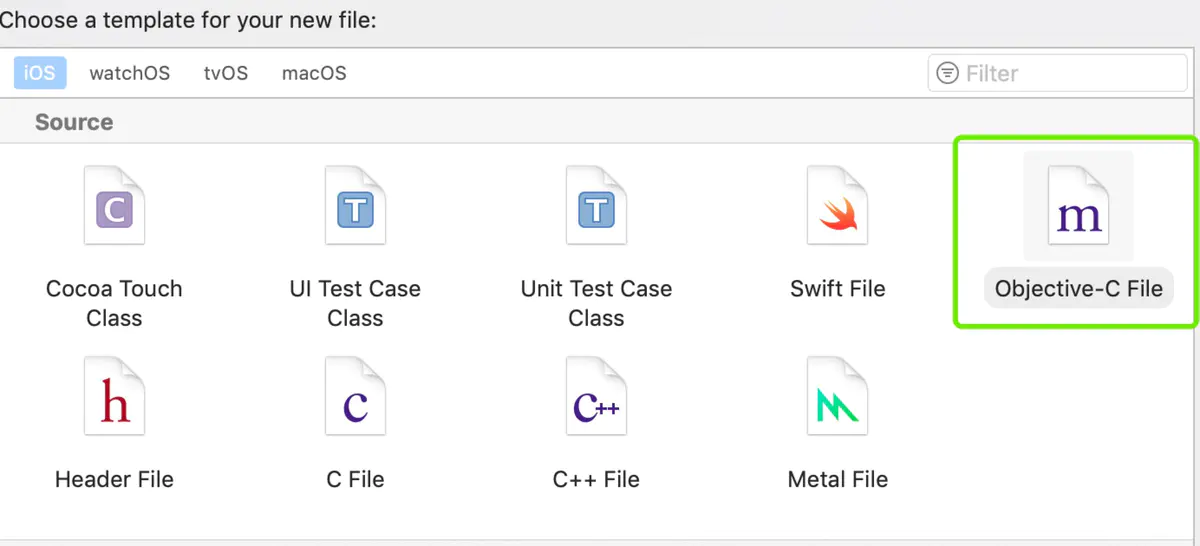
Task: Click the Metal File label
Action: click(x=838, y=479)
